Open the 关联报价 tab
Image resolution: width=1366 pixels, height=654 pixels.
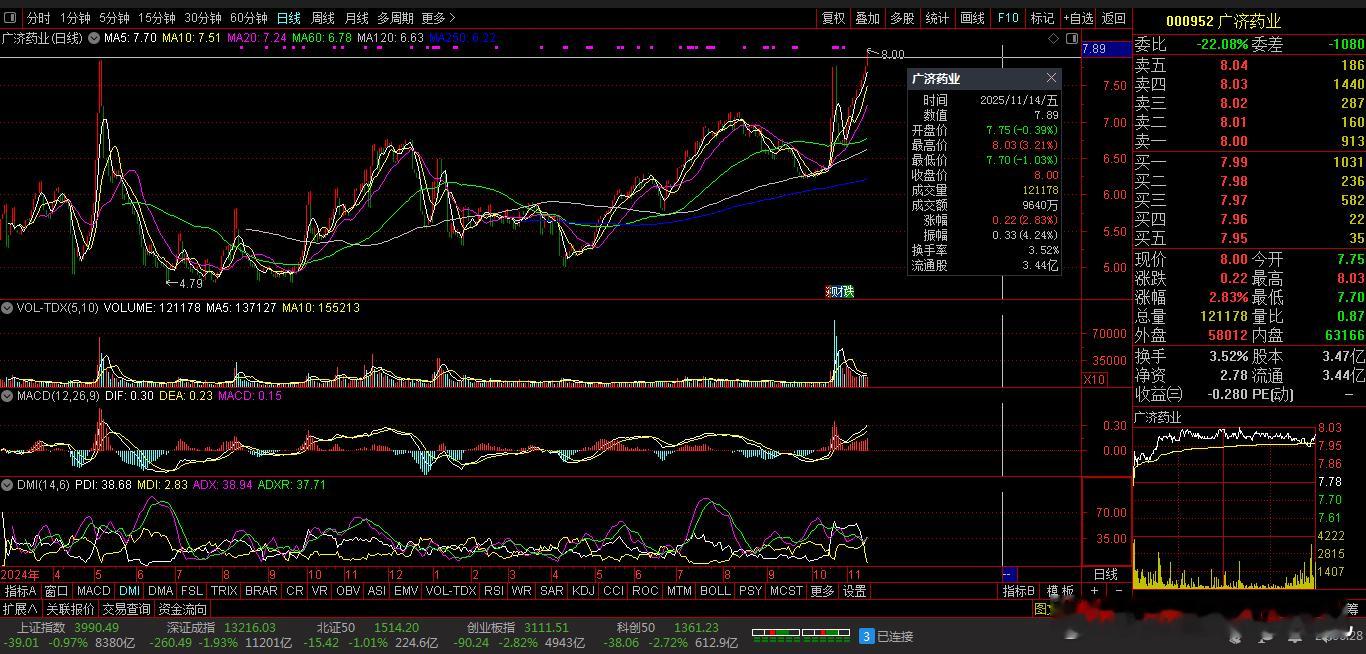(x=70, y=609)
